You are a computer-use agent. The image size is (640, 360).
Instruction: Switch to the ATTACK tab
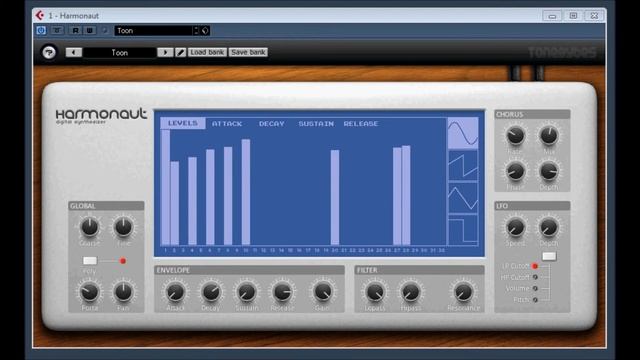227,124
